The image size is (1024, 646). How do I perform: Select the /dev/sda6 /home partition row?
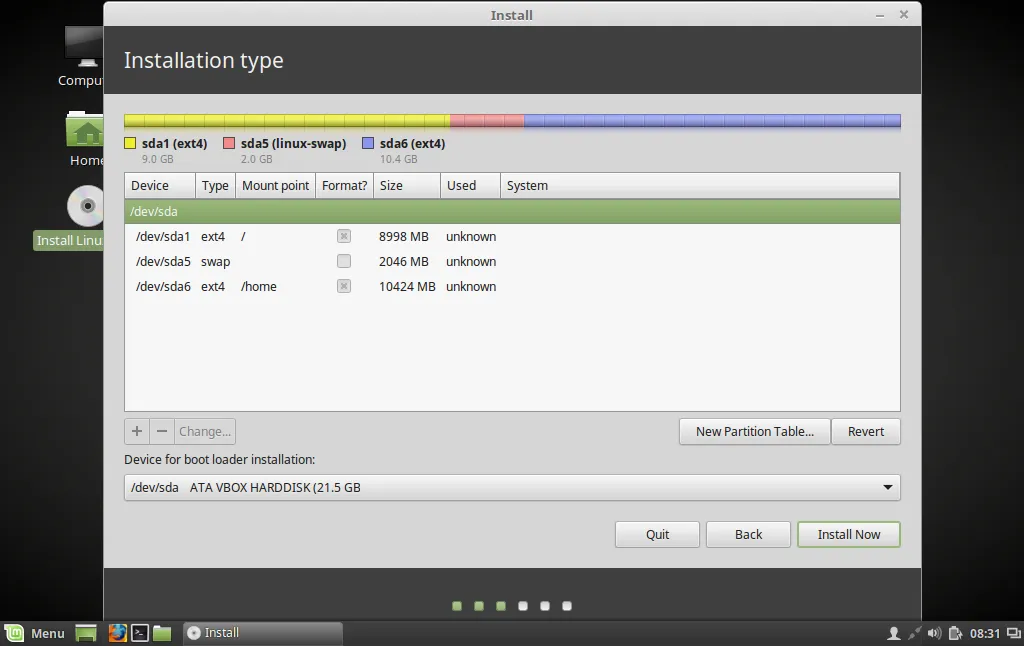pos(512,286)
